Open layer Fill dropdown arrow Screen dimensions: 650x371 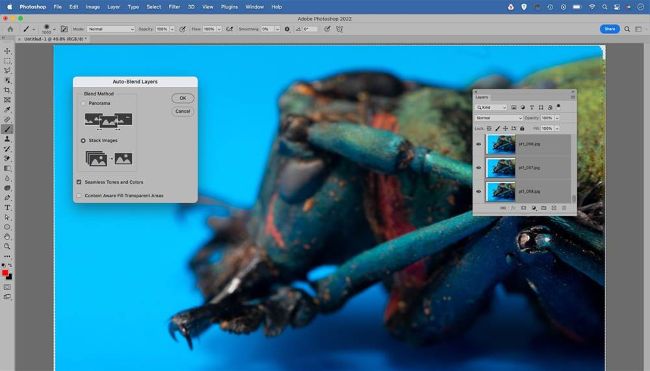click(x=557, y=129)
